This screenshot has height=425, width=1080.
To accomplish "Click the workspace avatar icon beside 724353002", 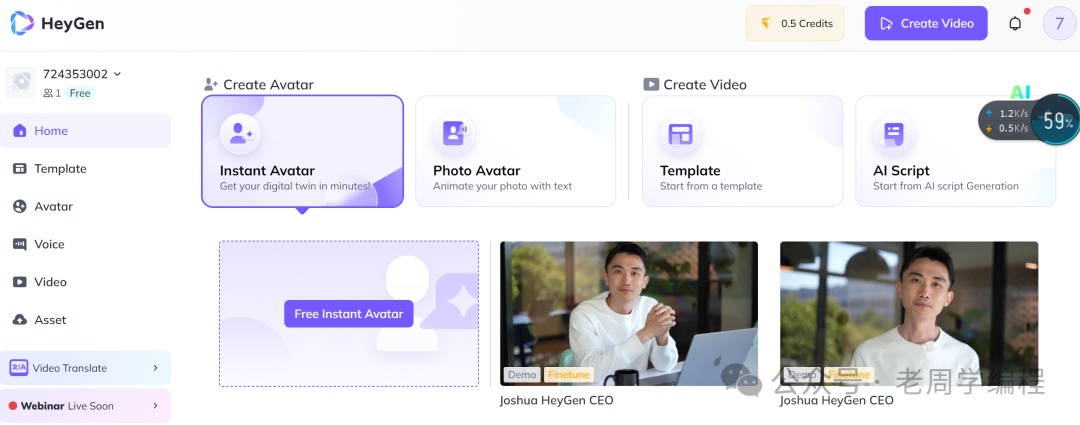I will click(21, 82).
